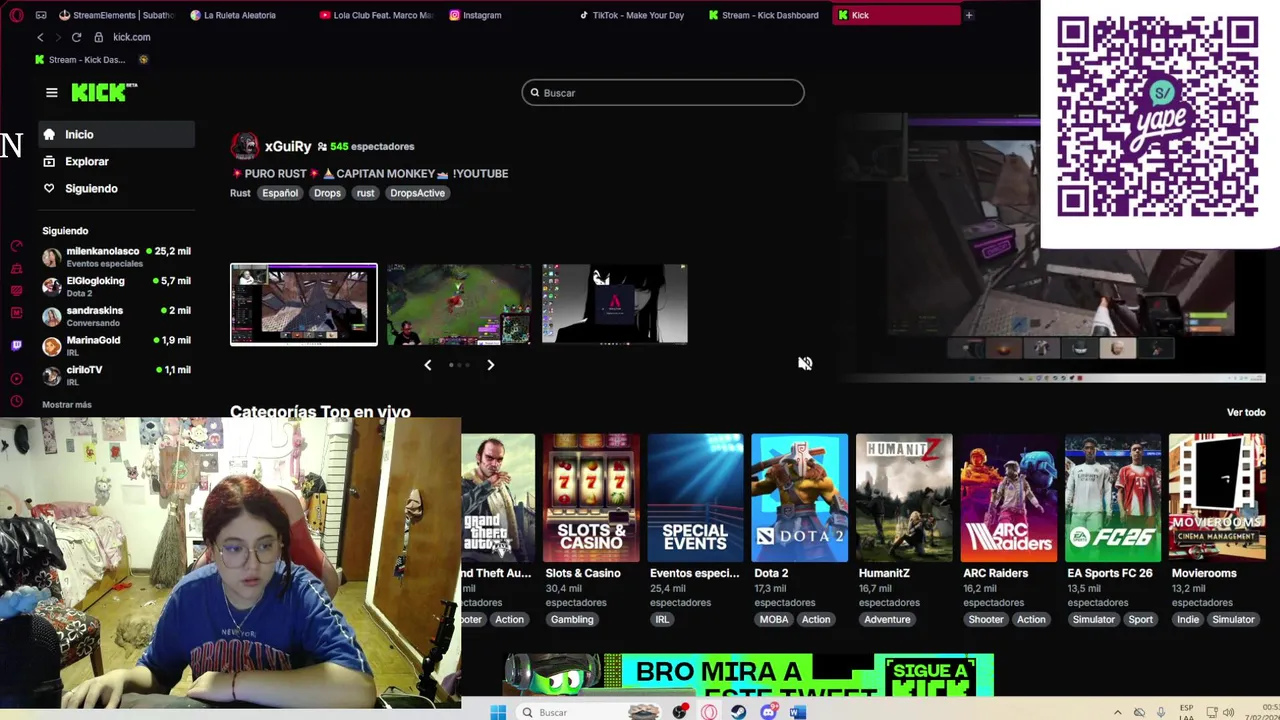Open speed dial icon in Opera sidebar
Viewport: 1280px width, 720px height.
16,246
